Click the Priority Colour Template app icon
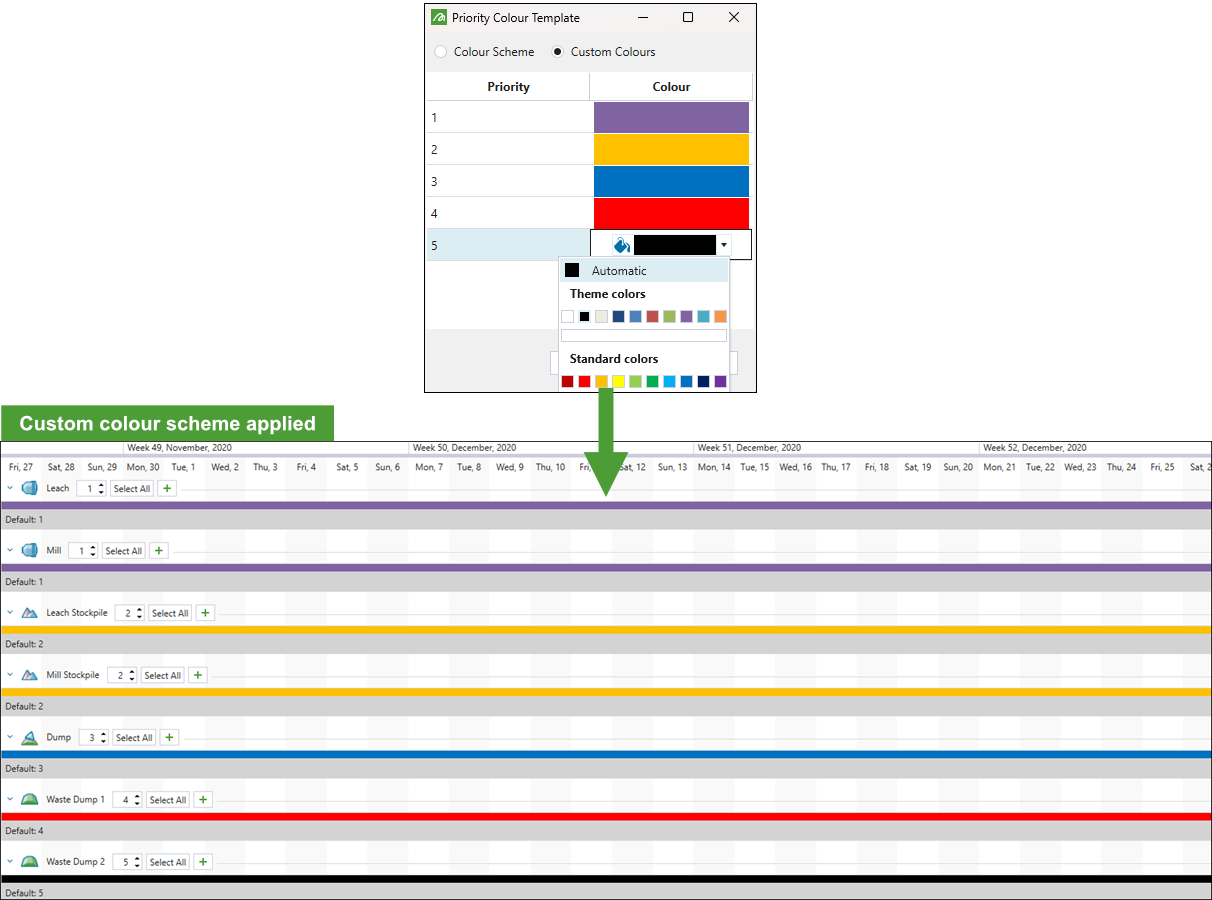 pos(439,18)
